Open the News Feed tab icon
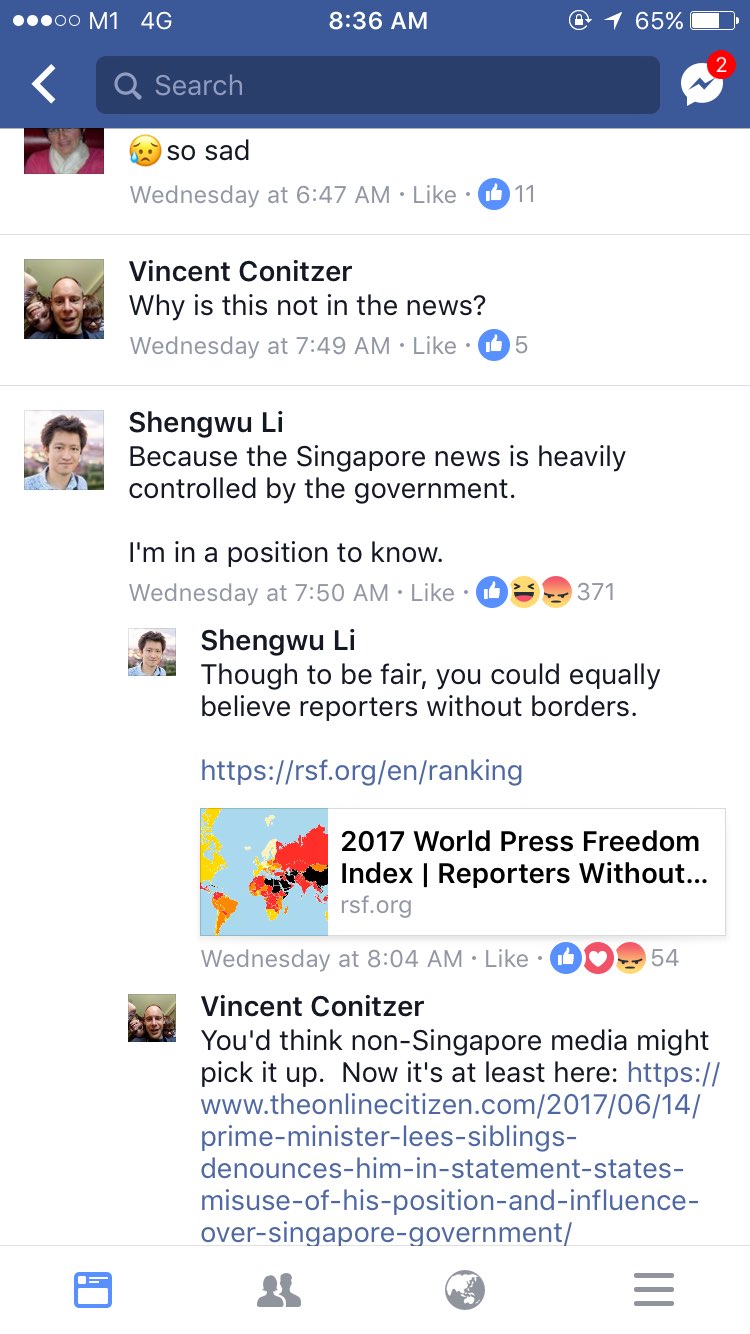 93,1290
